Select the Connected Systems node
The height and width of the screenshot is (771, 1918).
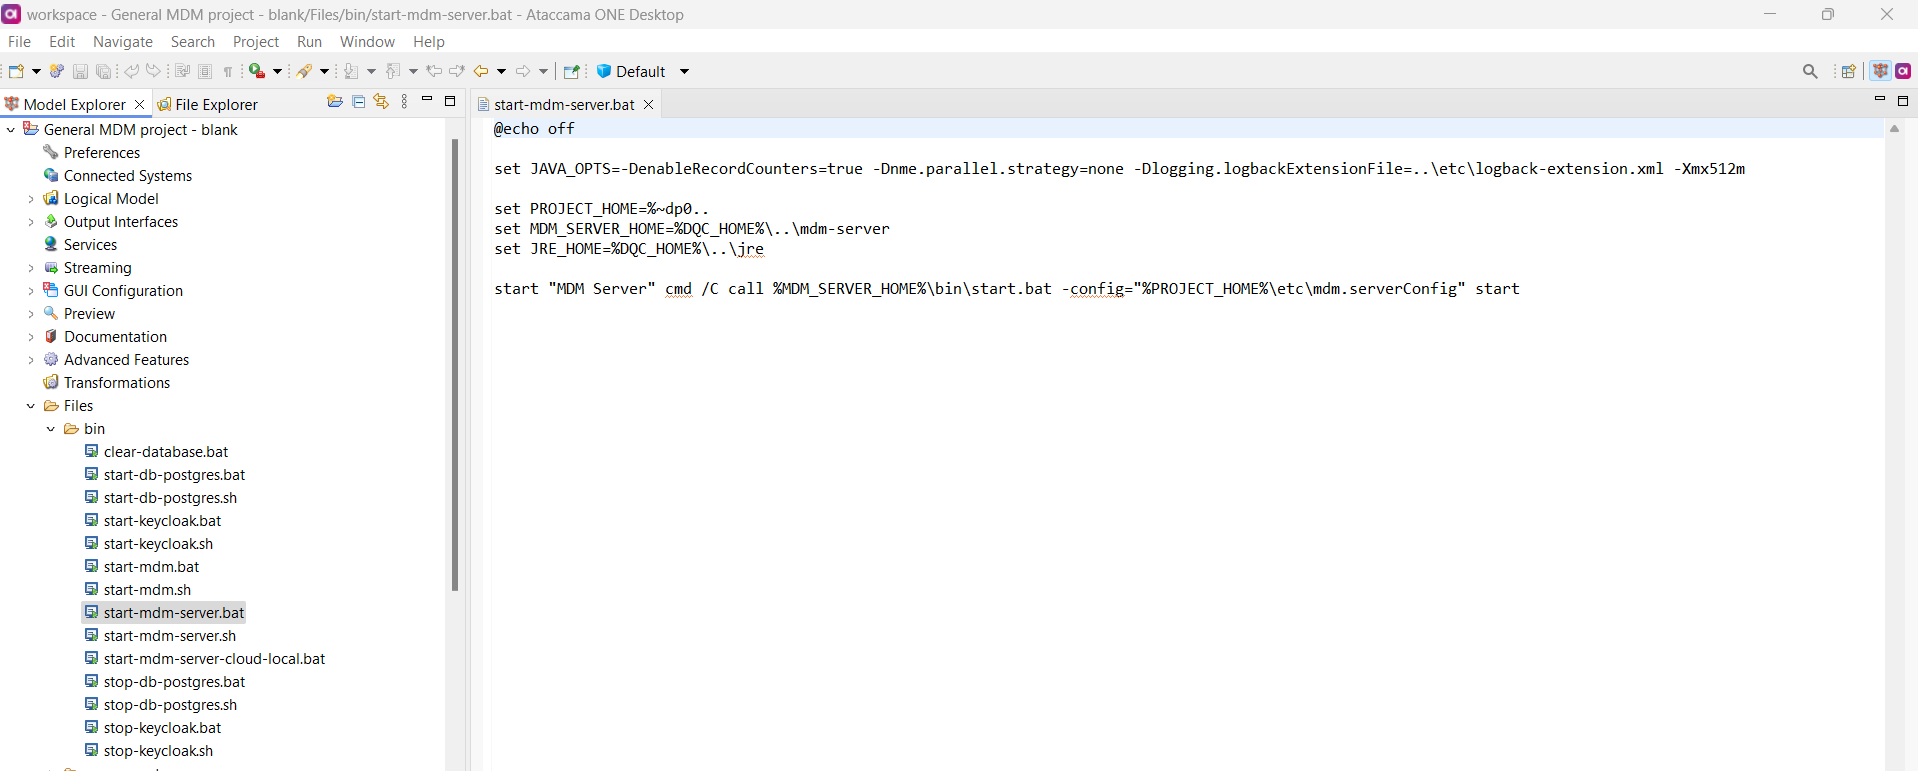tap(127, 176)
